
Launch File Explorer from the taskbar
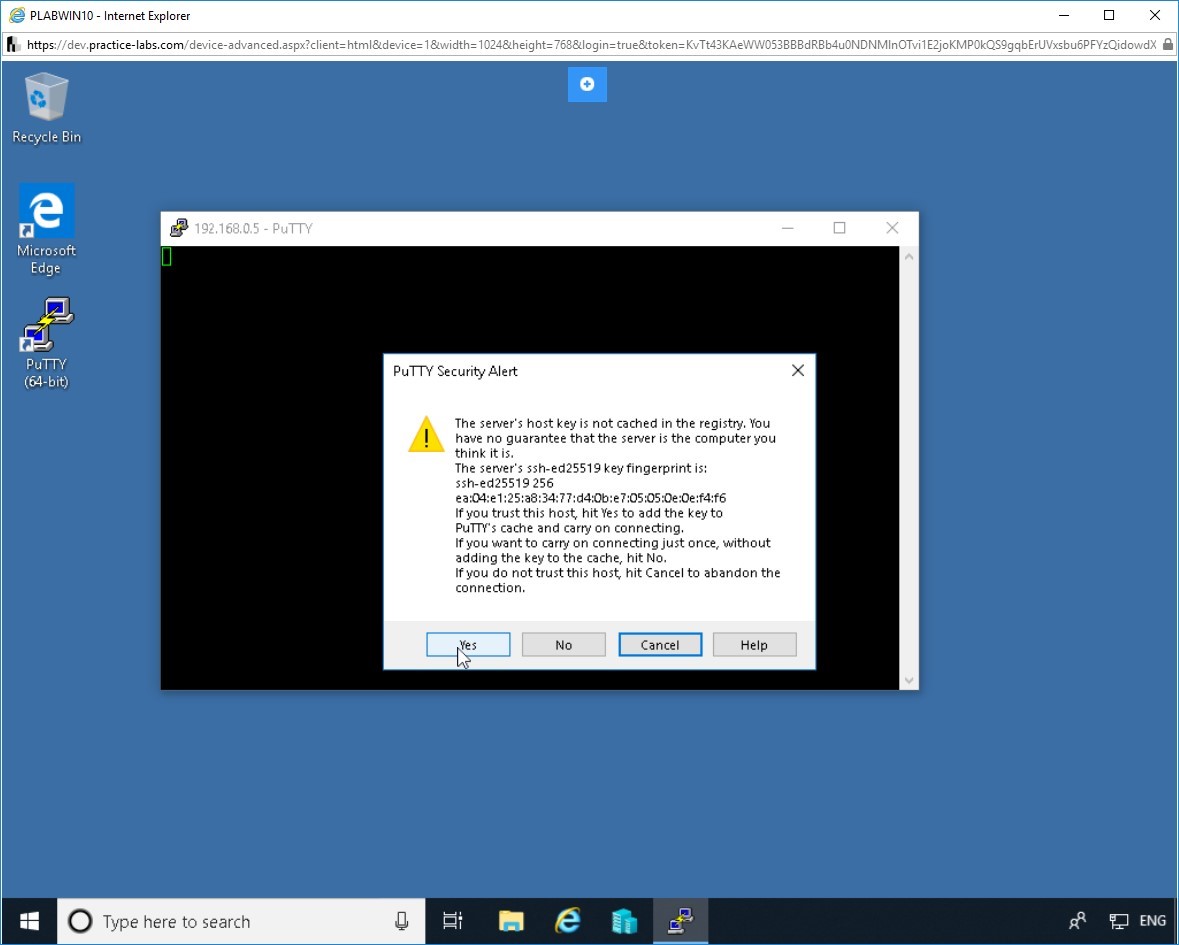511,921
